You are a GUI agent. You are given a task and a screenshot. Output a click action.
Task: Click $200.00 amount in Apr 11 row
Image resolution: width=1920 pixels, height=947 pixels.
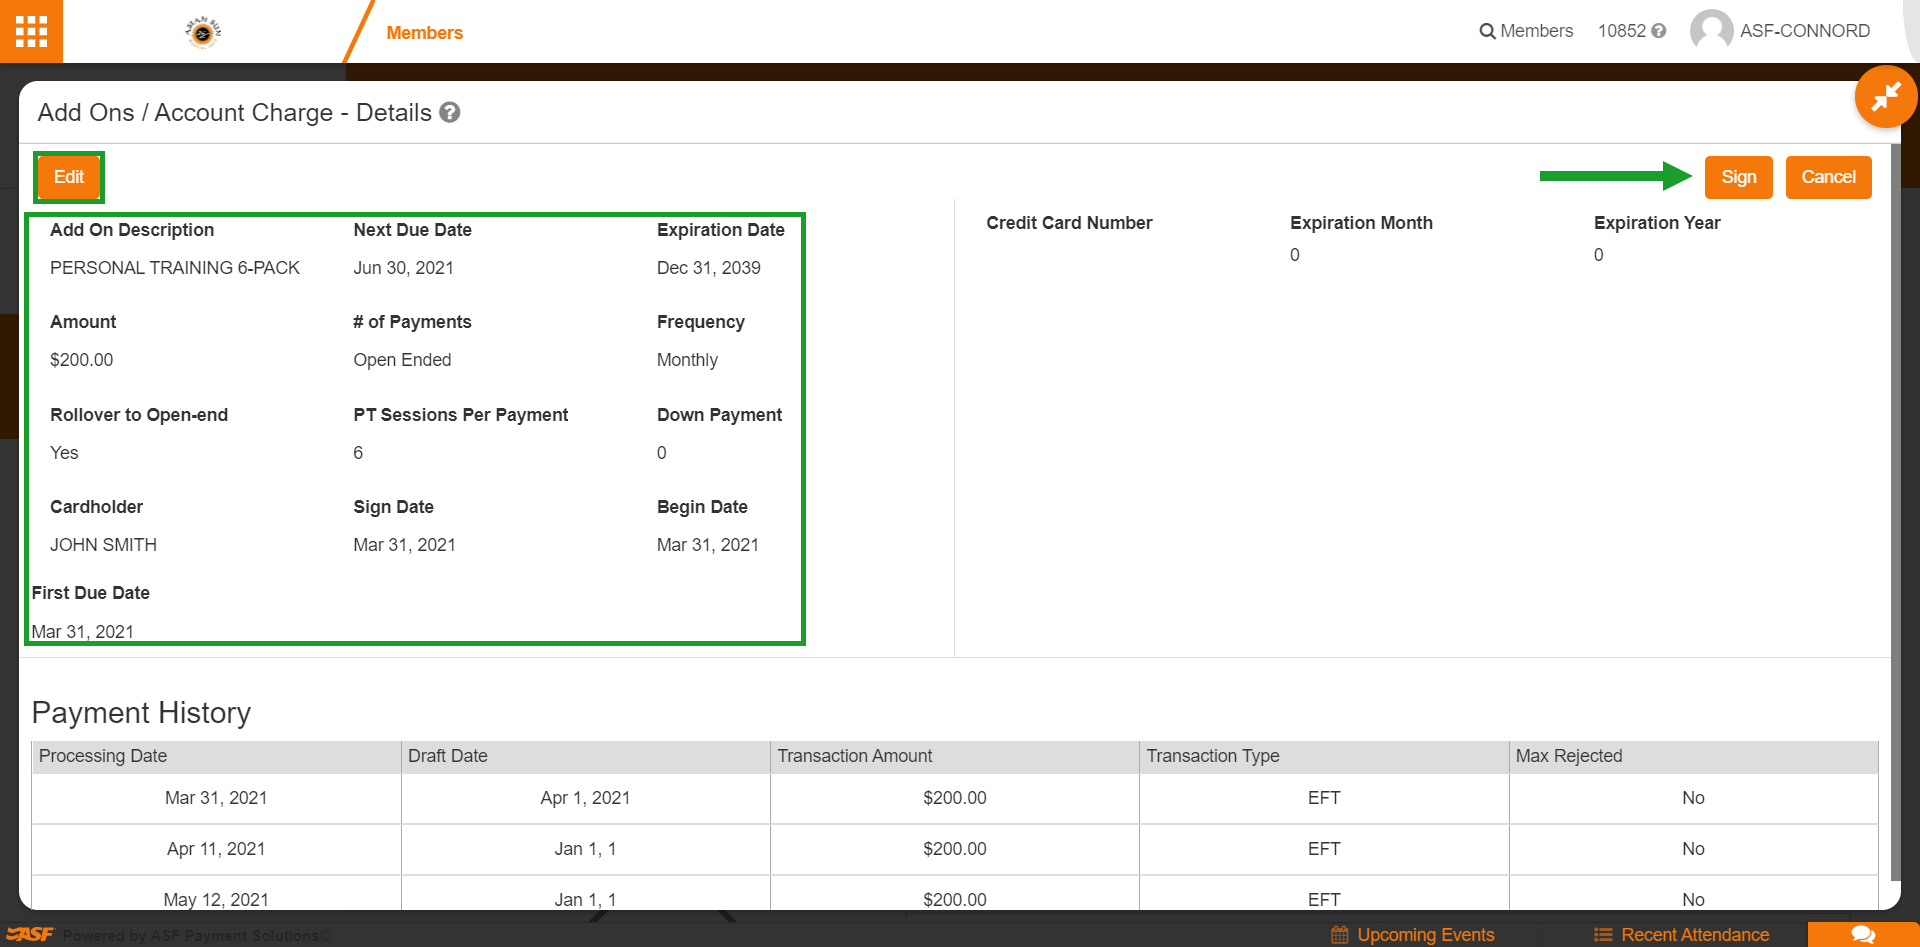click(x=954, y=849)
